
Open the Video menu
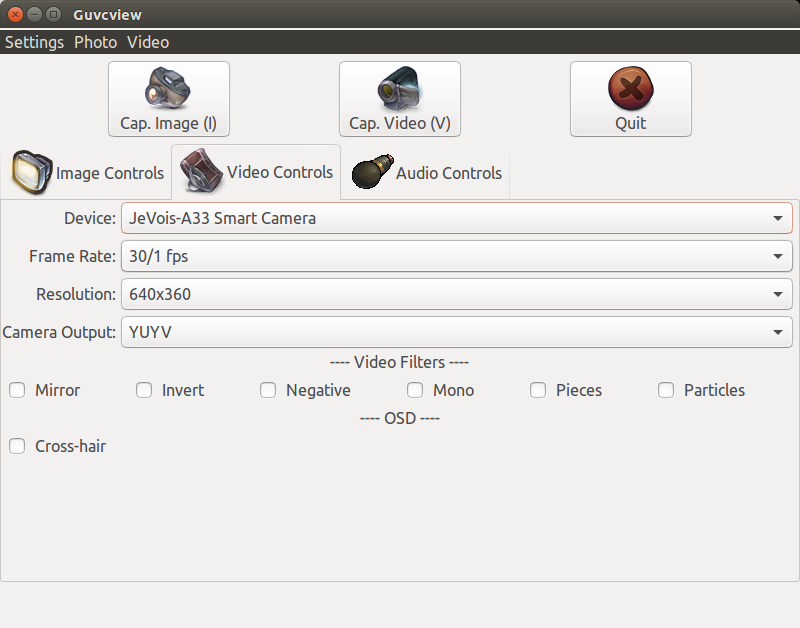point(148,42)
